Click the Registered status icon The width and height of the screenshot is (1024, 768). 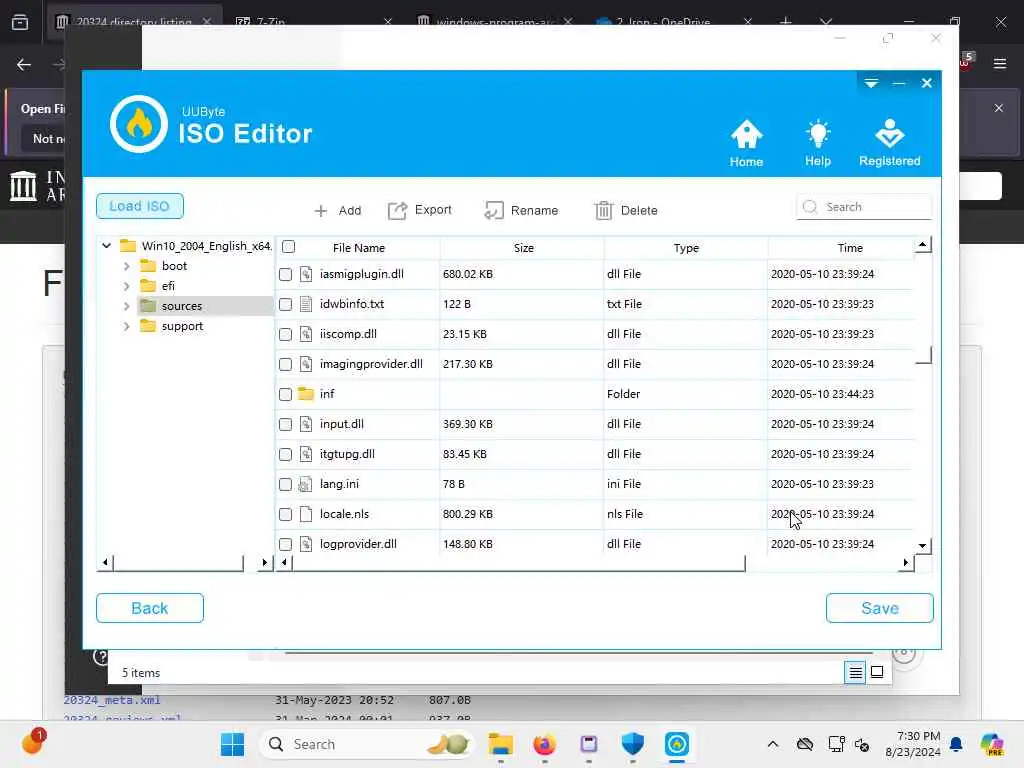click(889, 143)
